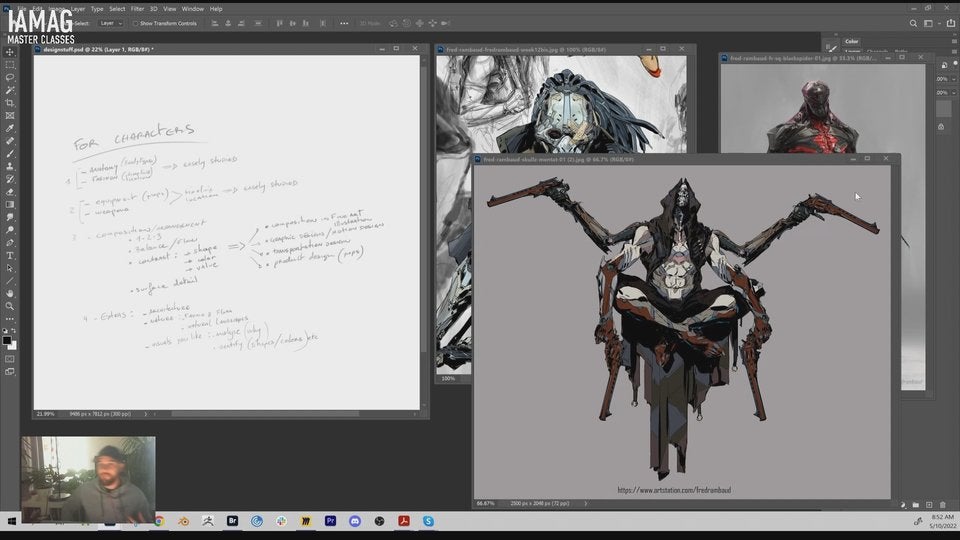
Task: Select the Line tool
Action: (x=10, y=281)
